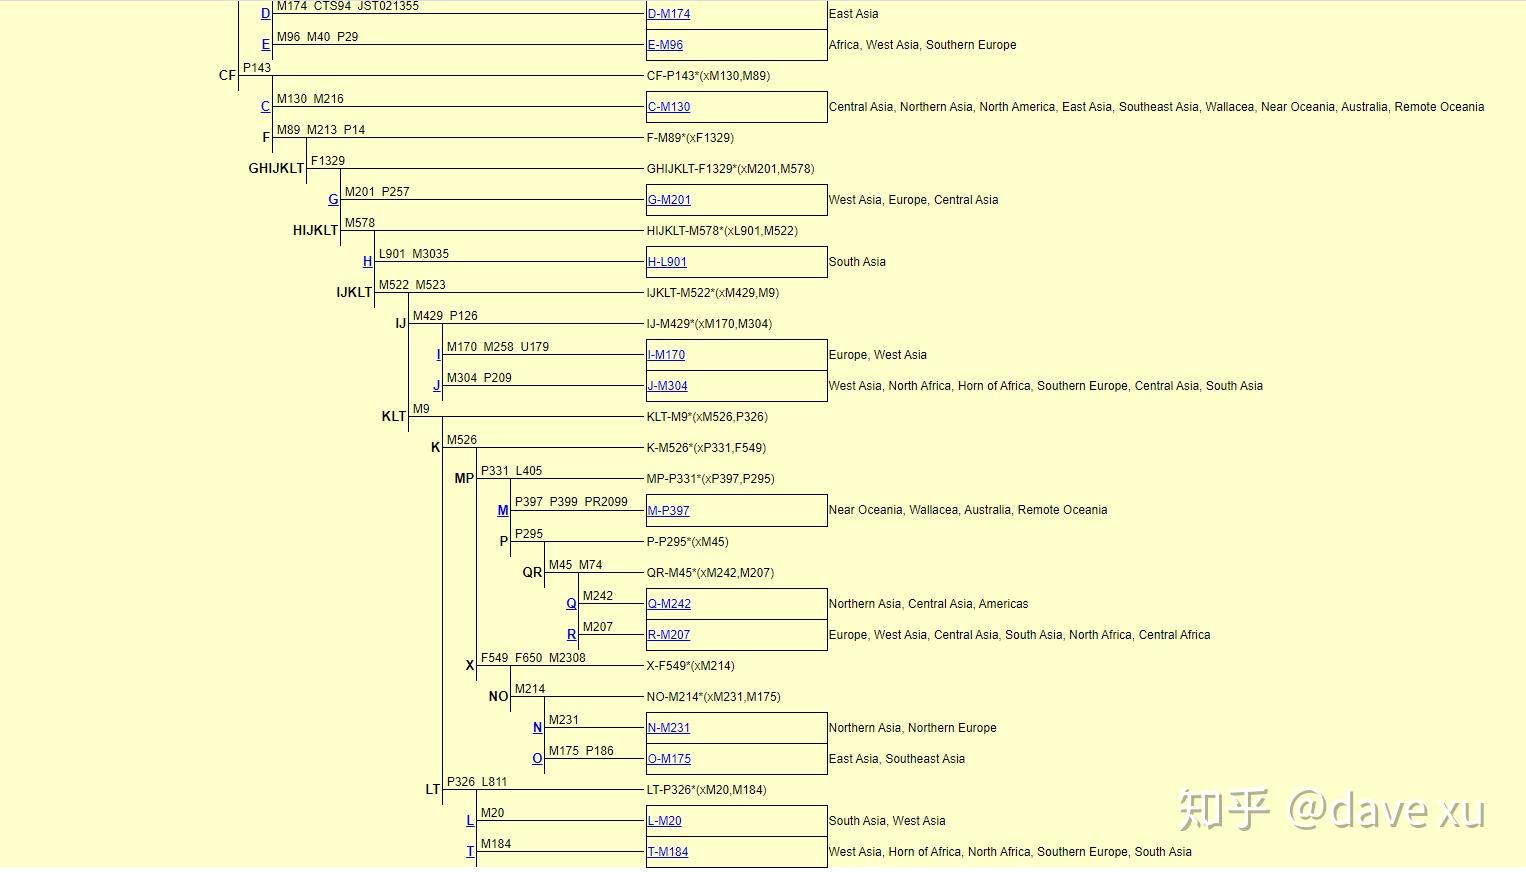The image size is (1526, 873).
Task: Click the bold QR node label
Action: [x=532, y=572]
